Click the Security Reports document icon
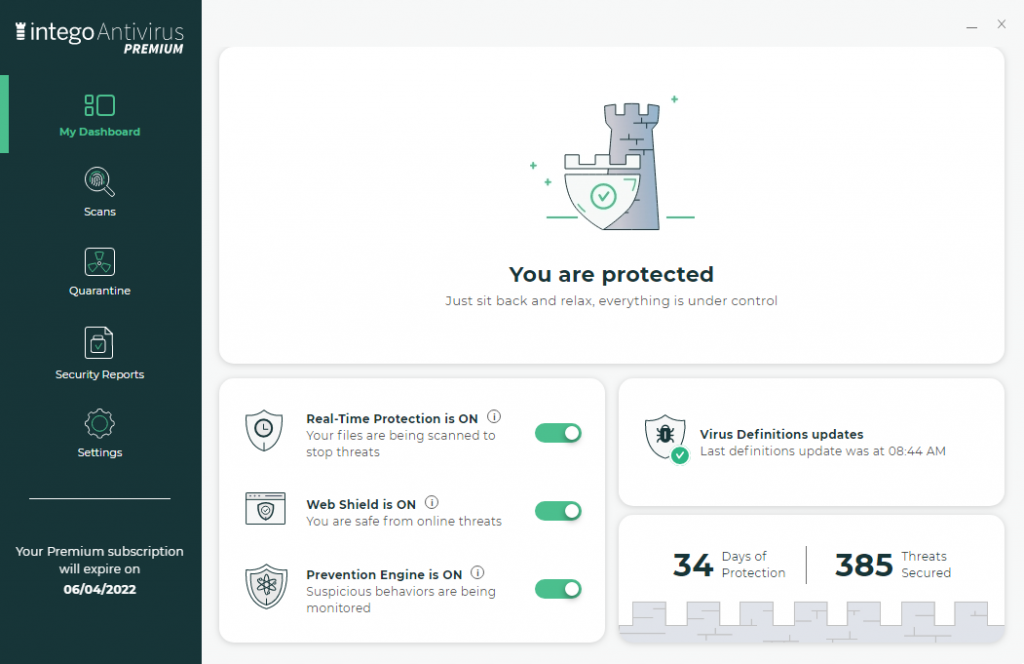The height and width of the screenshot is (664, 1024). pos(99,342)
